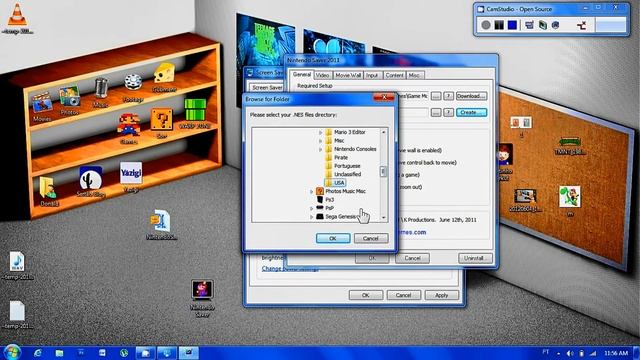Switch to Movie Wall tab
The height and width of the screenshot is (360, 640).
348,76
